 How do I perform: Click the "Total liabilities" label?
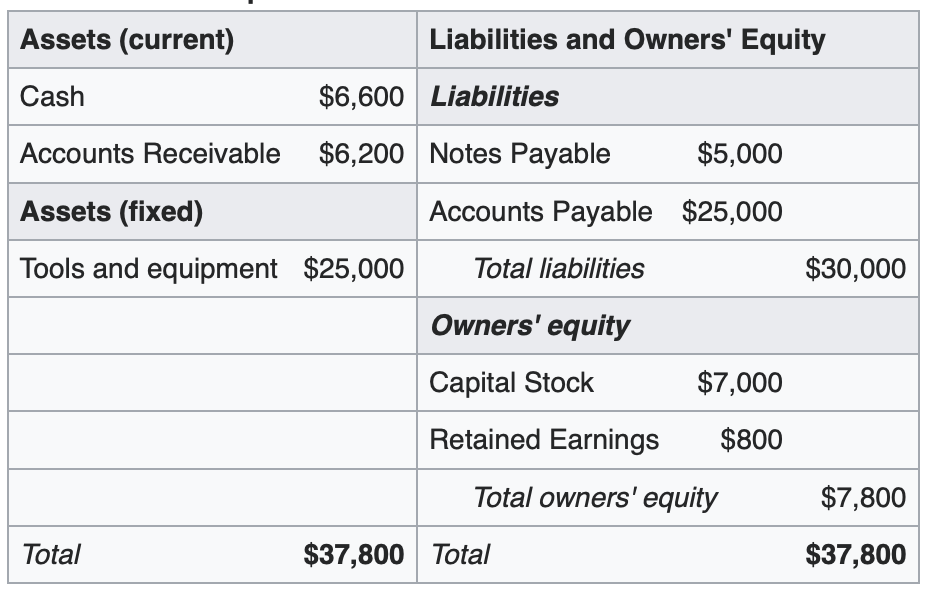(x=558, y=268)
